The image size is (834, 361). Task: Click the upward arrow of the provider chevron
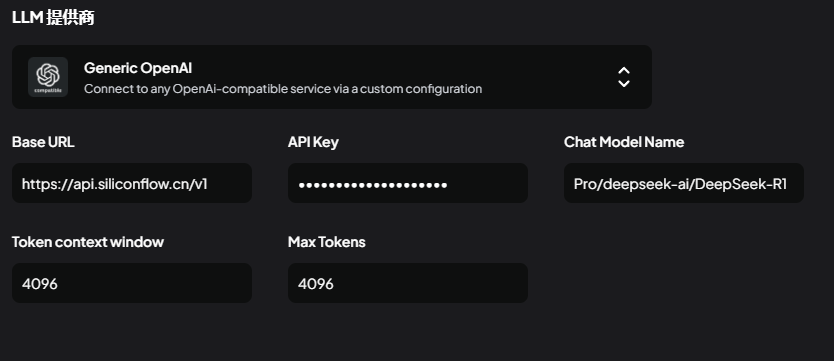pos(623,71)
